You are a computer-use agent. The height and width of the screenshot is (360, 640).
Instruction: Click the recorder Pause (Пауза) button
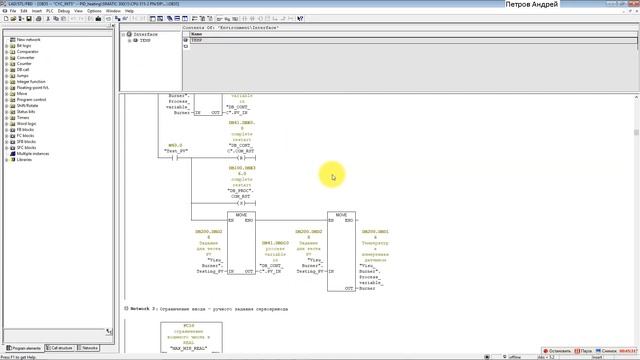point(583,351)
